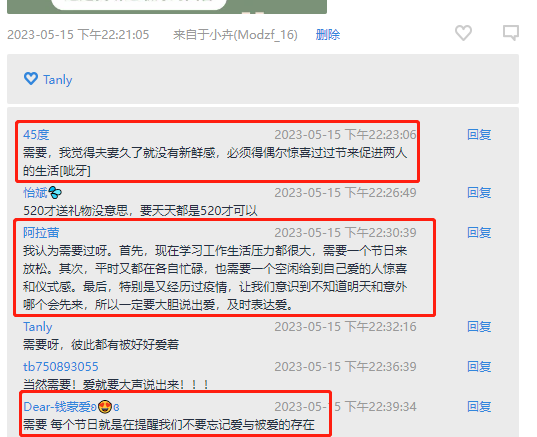This screenshot has height=437, width=537.
Task: Reply to 阿拉蕾's comment
Action: (x=479, y=233)
